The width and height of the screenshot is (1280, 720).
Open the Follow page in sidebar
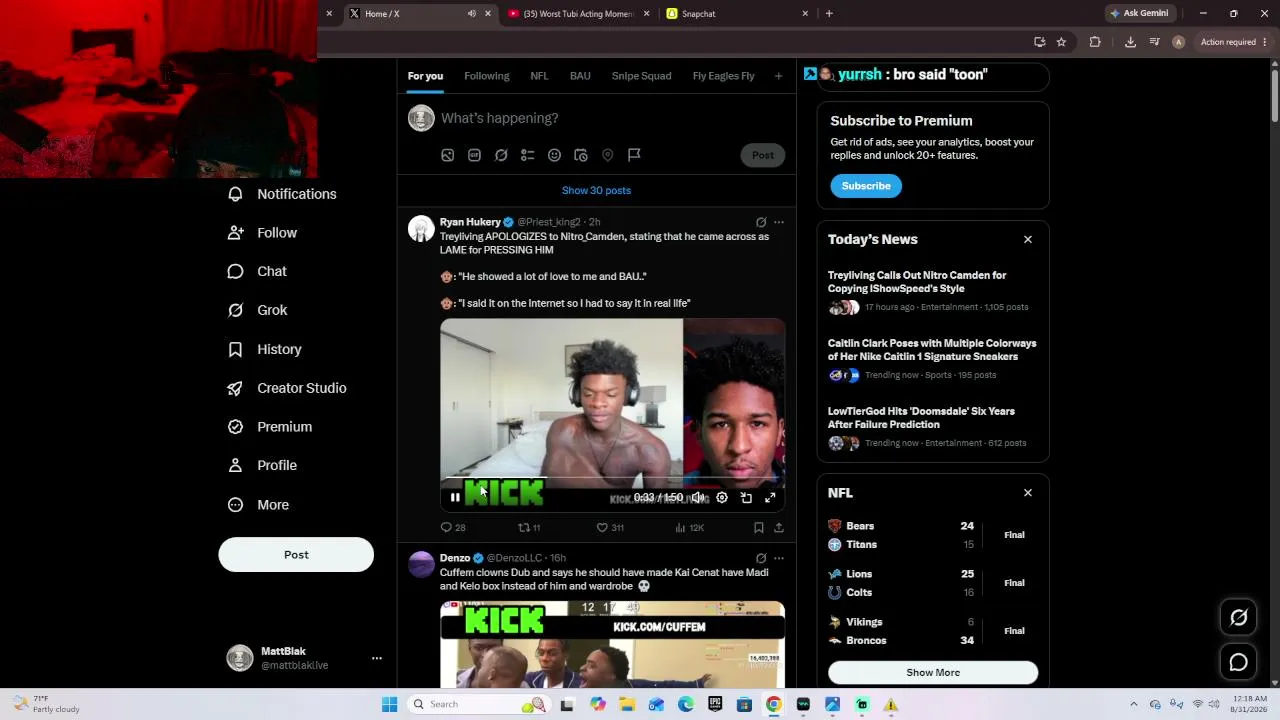(x=263, y=233)
